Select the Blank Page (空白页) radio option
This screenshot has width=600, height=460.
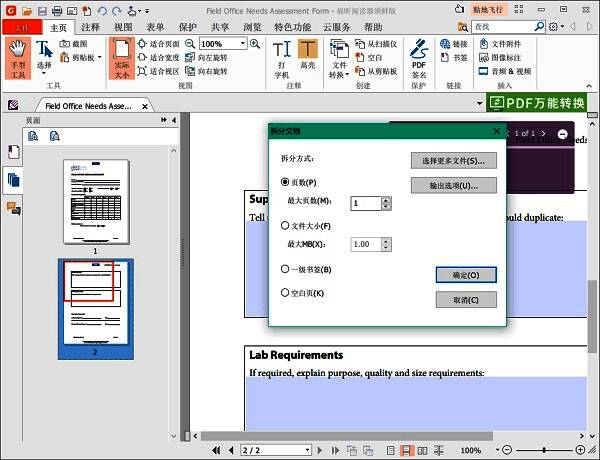pyautogui.click(x=286, y=292)
